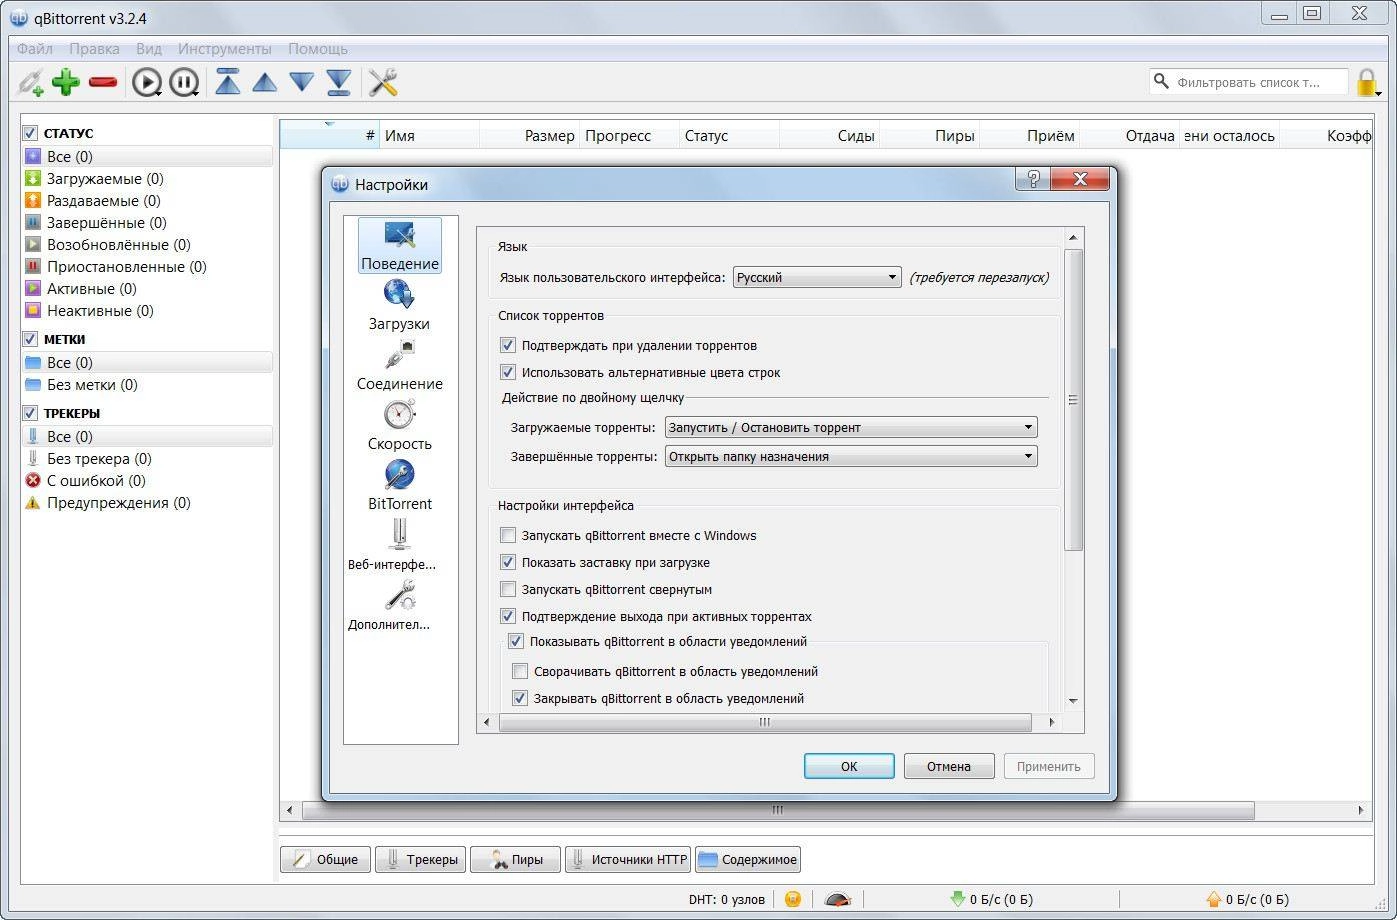Toggle Показать заставку при загрузке checkbox
This screenshot has width=1397, height=920.
point(508,563)
